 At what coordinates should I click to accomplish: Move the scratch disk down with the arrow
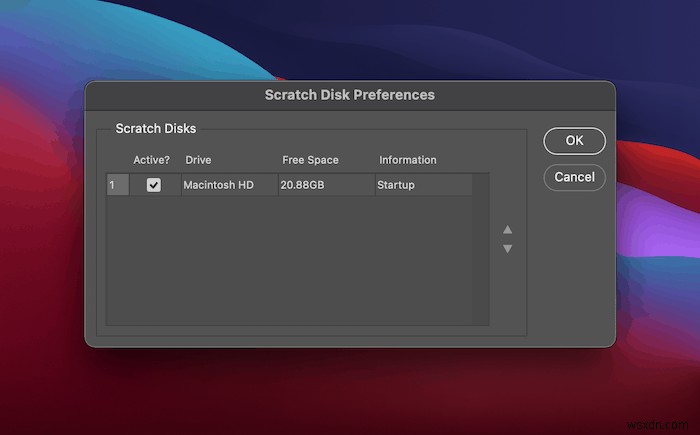pos(507,249)
